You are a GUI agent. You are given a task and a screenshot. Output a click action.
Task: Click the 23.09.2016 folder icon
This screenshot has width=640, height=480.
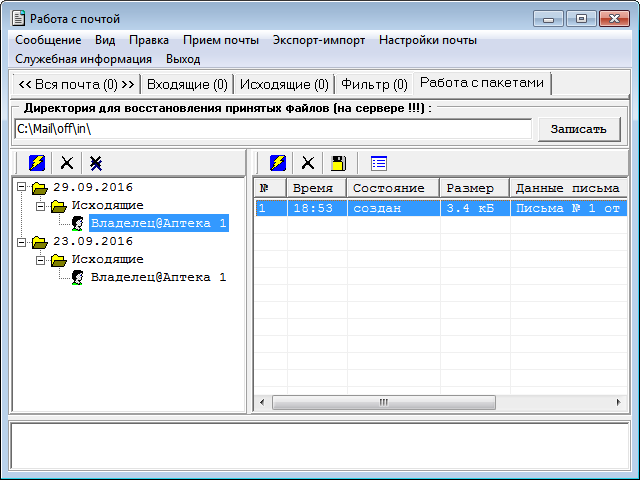[x=40, y=242]
